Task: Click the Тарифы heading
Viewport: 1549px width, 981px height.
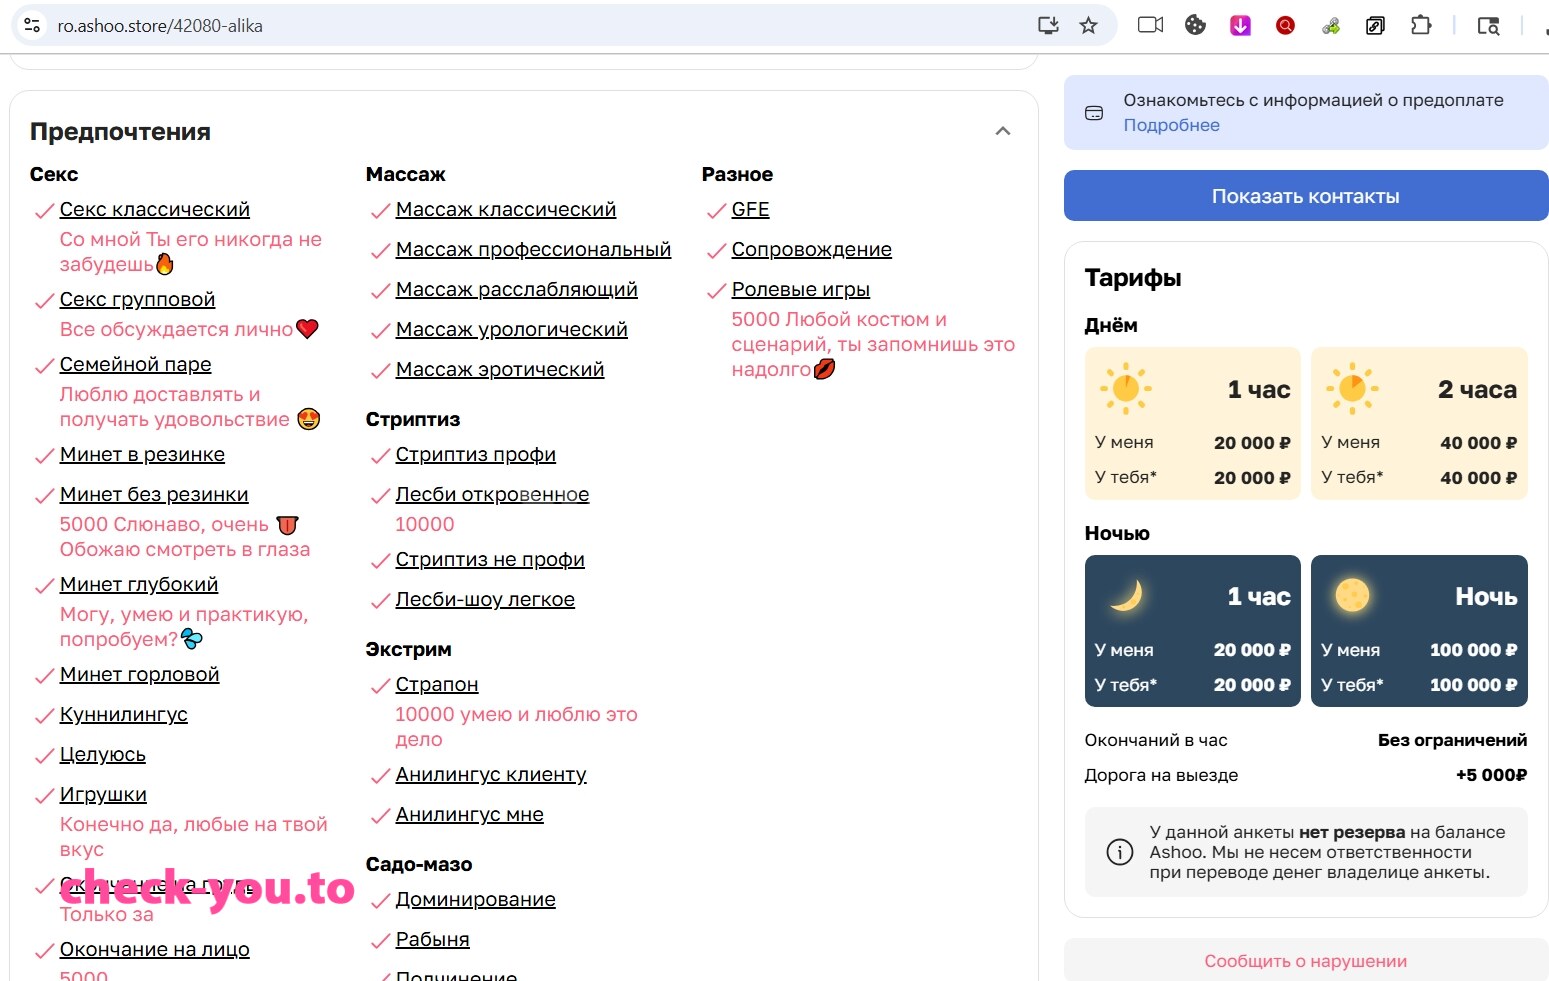Action: (x=1133, y=278)
